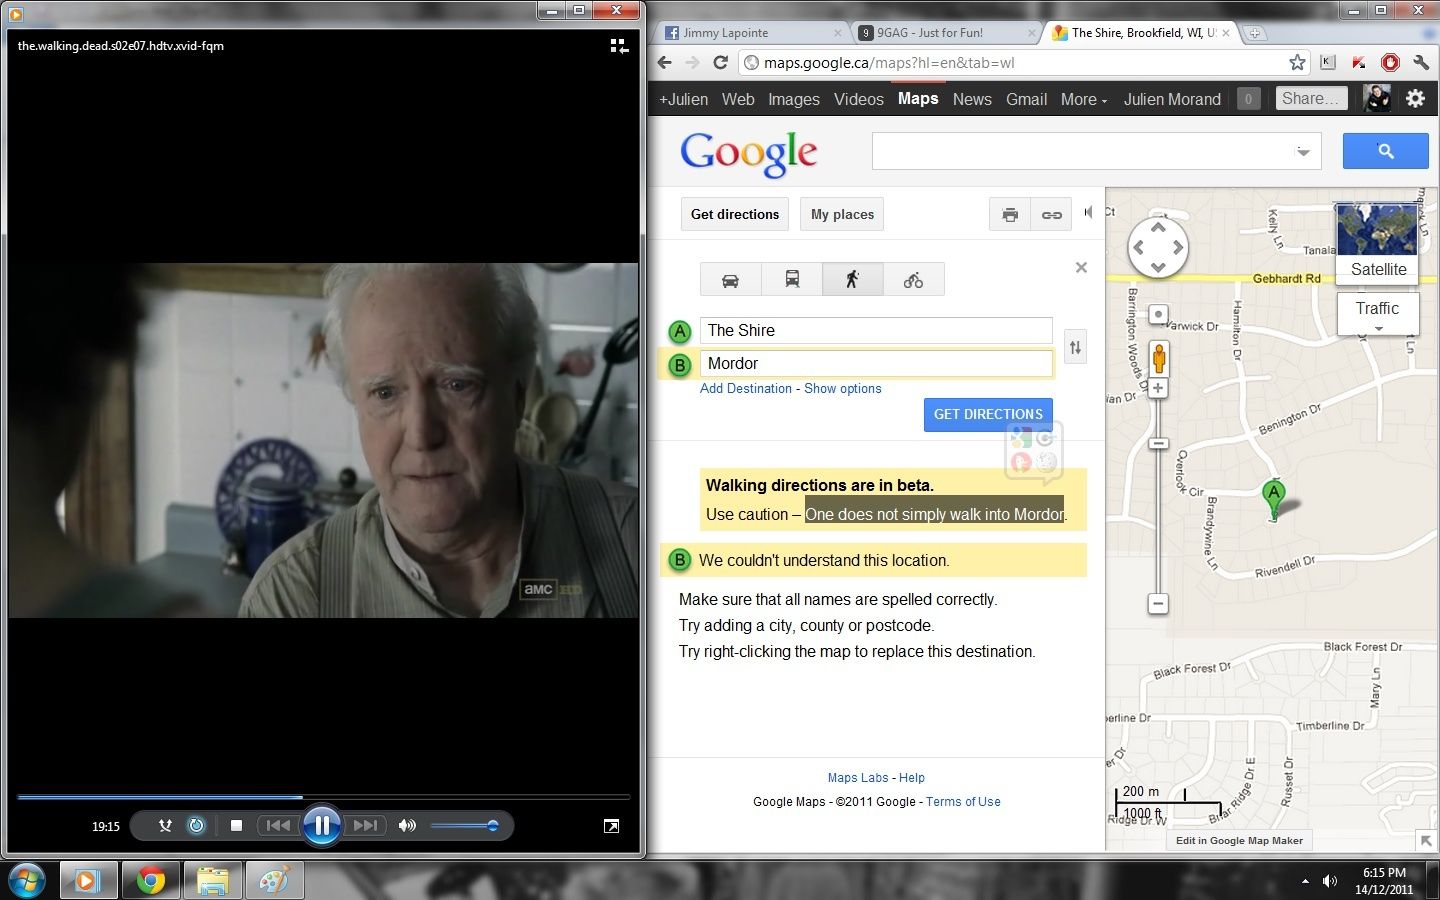Open a new Chrome tab

point(1254,32)
